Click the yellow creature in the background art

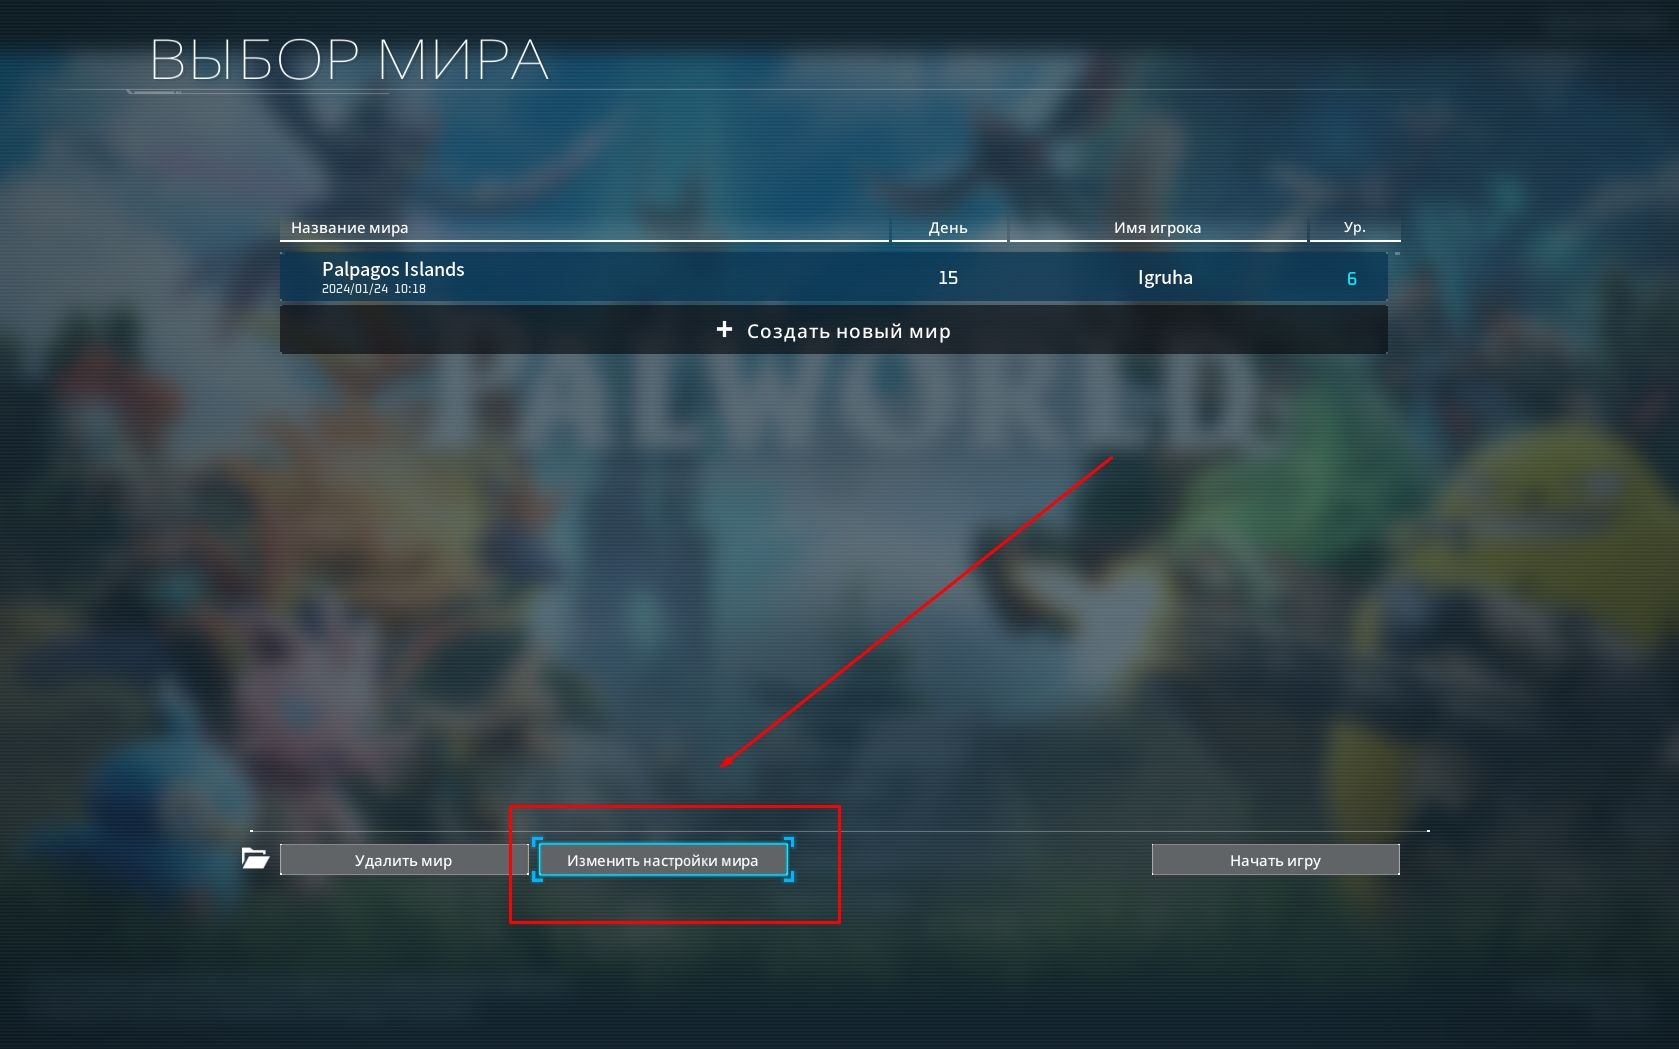(1538, 530)
